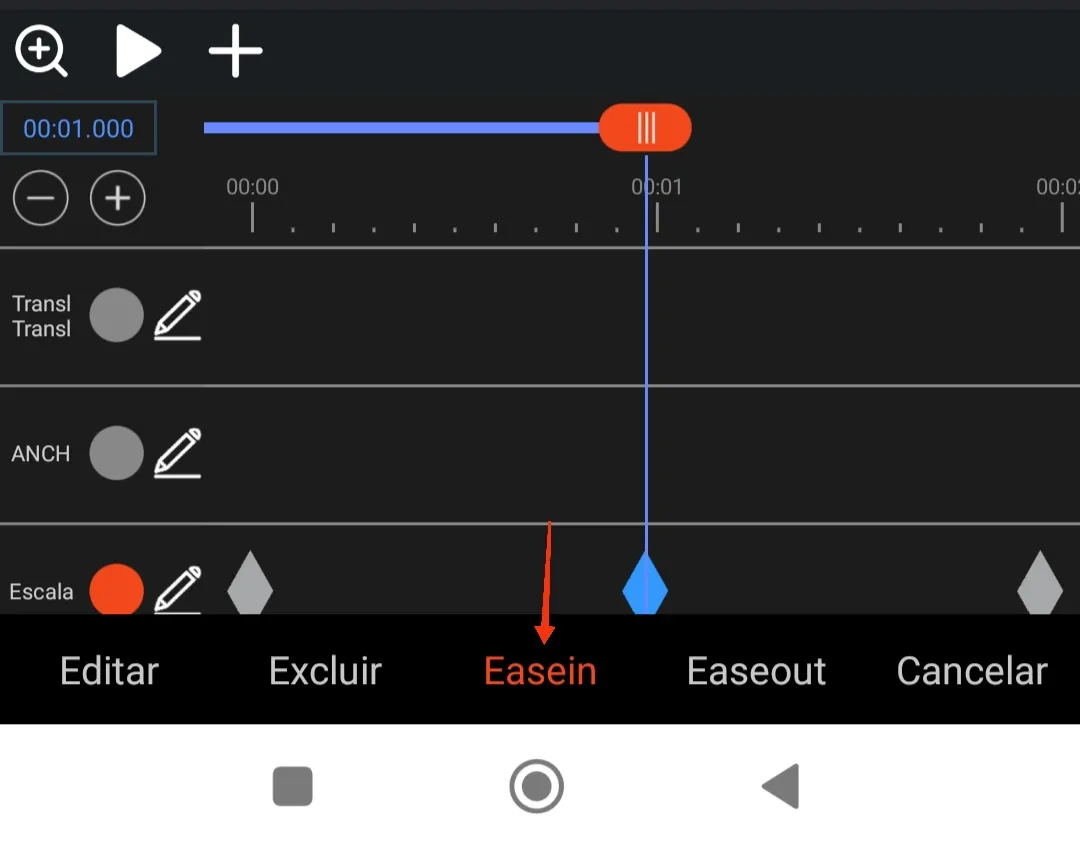
Task: Select the blue keyframe diamond on Escala
Action: pos(645,584)
